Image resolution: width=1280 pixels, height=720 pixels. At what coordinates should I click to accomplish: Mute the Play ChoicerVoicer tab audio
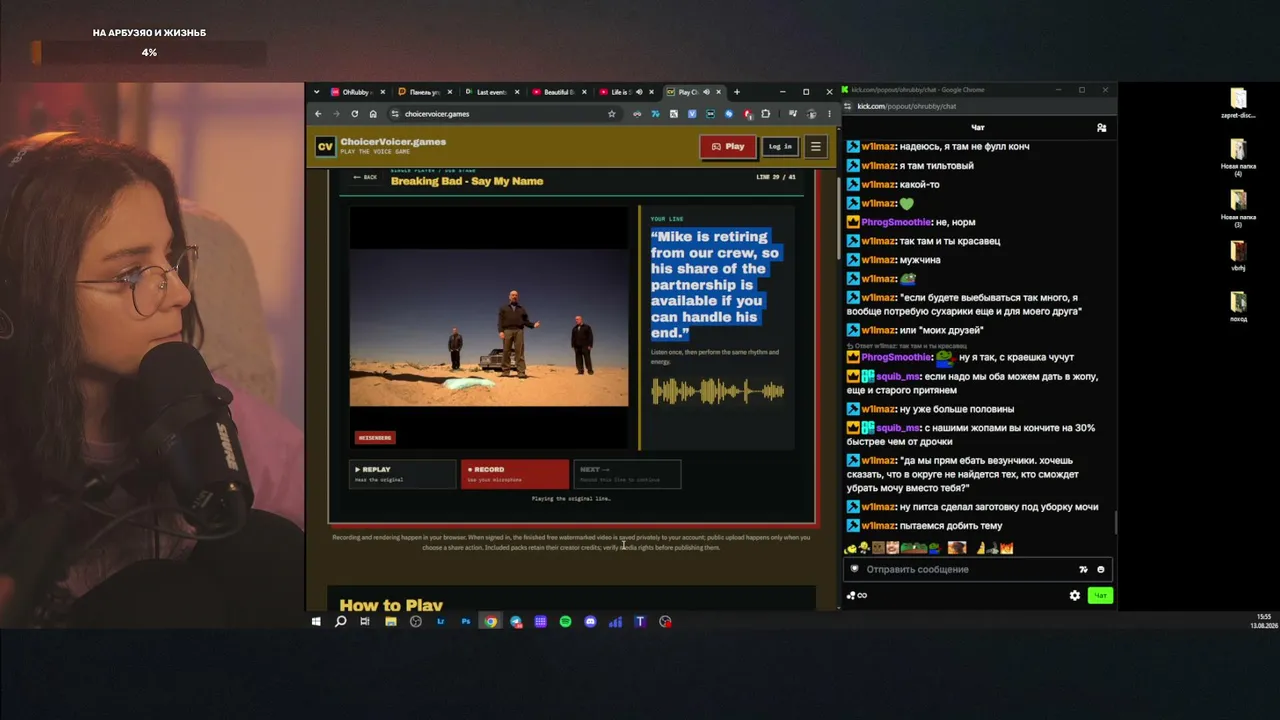point(706,92)
